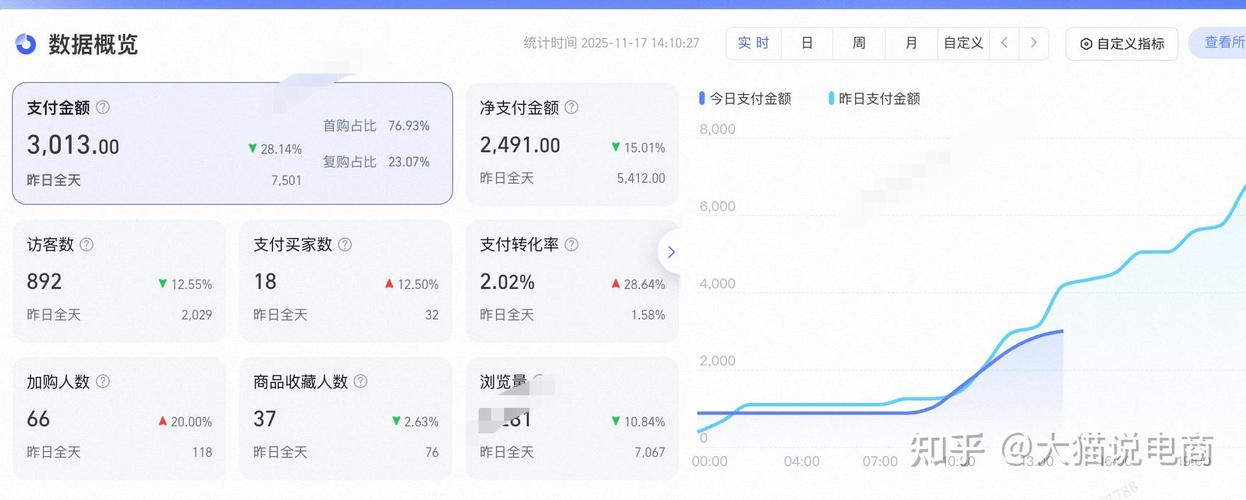Click yesterday's value 2,029
Viewport: 1246px width, 500px height.
point(197,315)
